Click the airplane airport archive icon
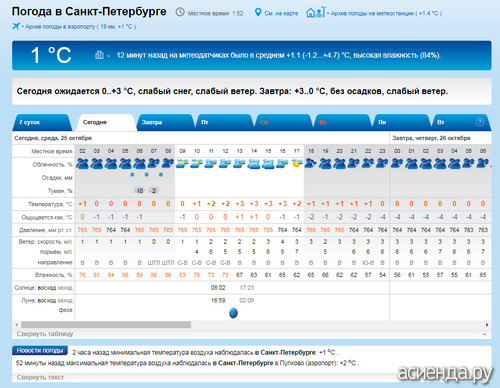The height and width of the screenshot is (388, 500). point(16,26)
